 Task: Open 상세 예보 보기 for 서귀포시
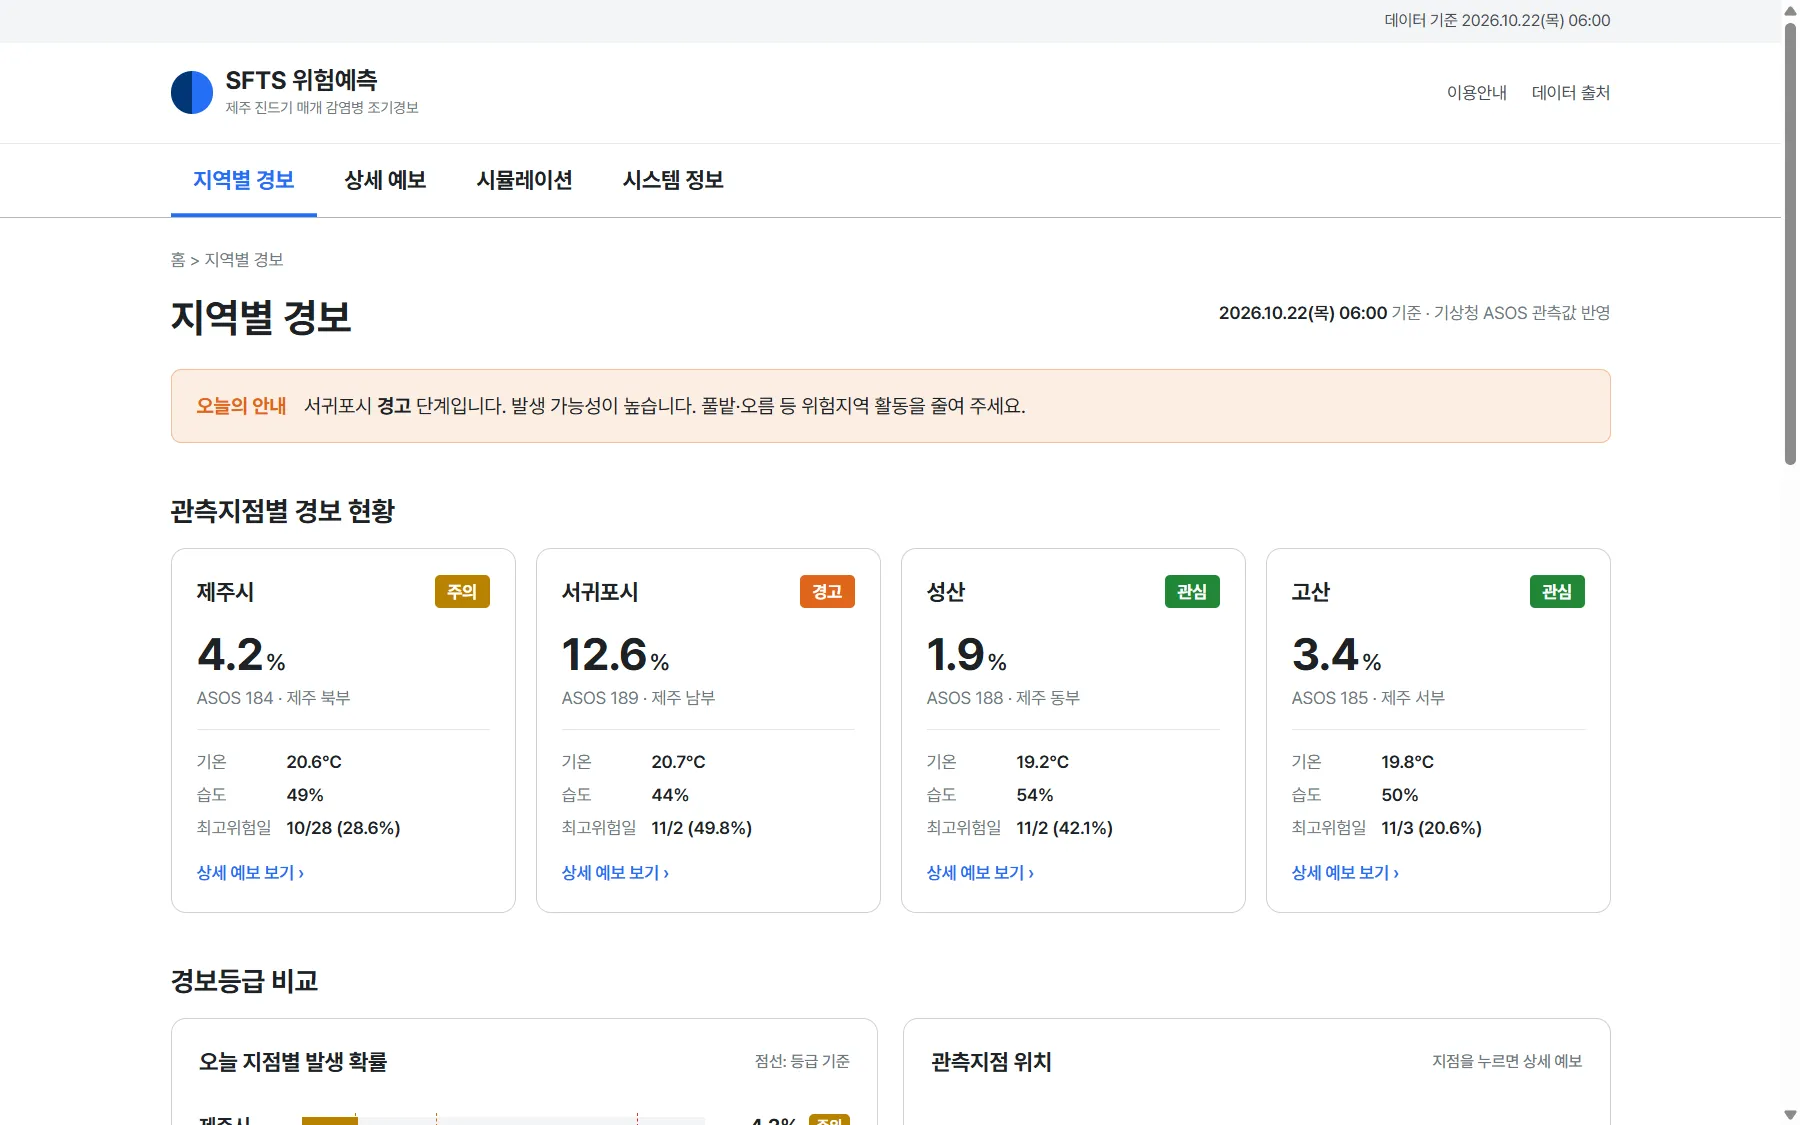(x=615, y=873)
